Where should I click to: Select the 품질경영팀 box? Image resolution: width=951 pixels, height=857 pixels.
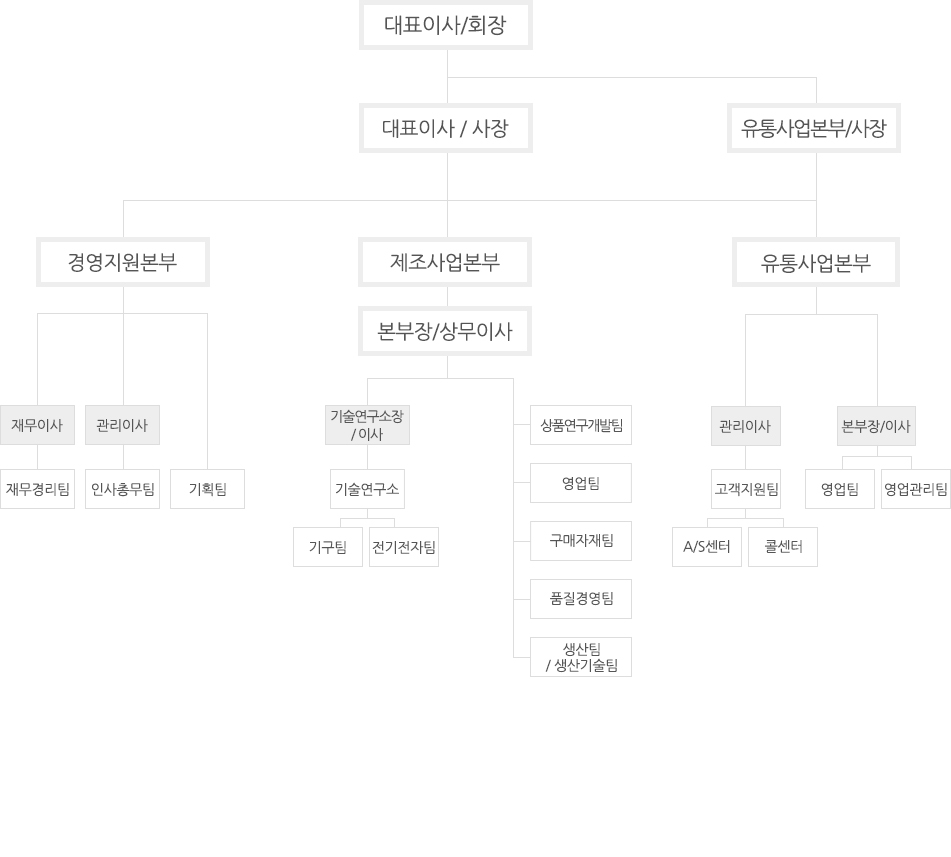581,599
